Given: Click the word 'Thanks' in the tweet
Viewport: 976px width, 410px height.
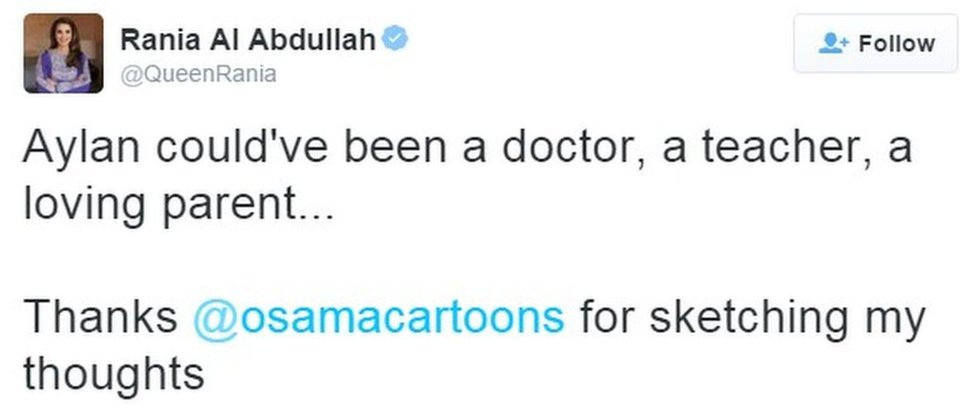Looking at the screenshot, I should coord(100,317).
